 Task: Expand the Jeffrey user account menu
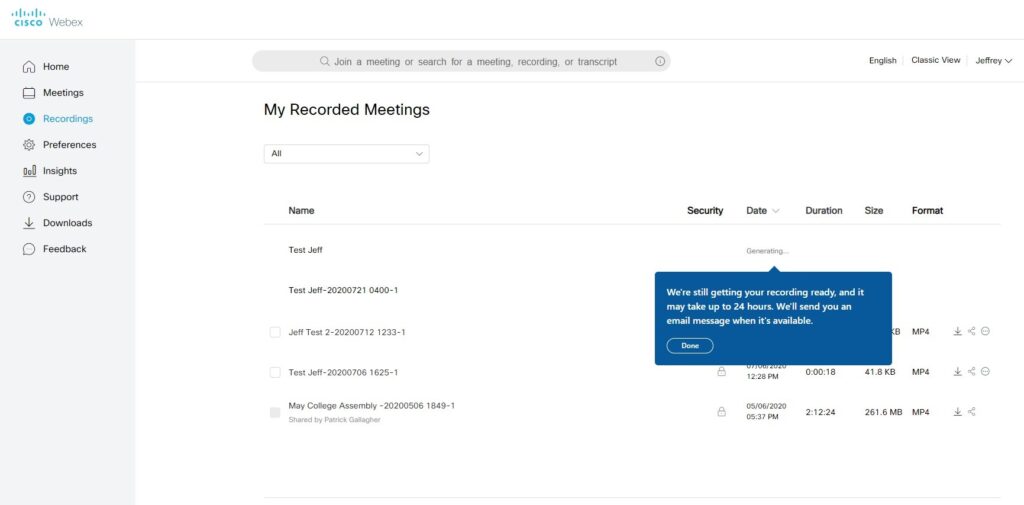click(993, 61)
